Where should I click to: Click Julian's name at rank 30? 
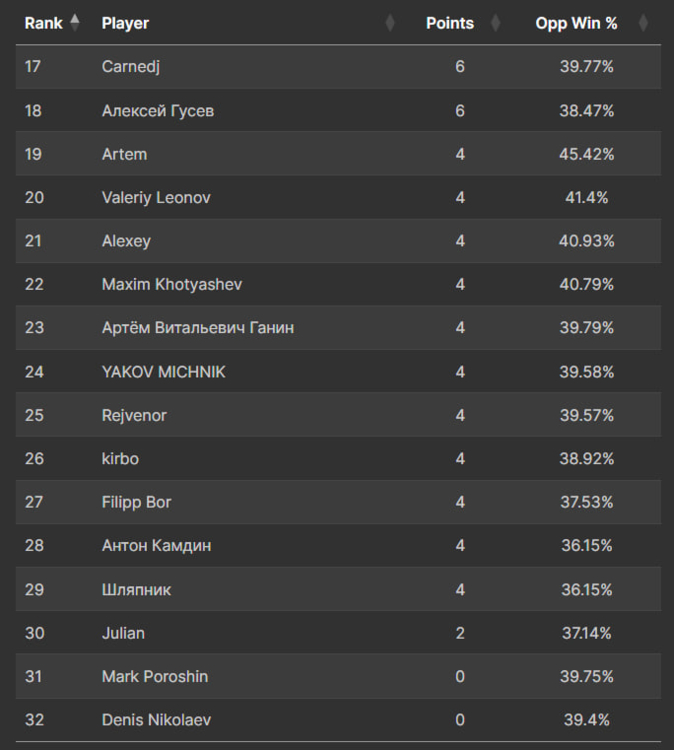click(x=123, y=633)
